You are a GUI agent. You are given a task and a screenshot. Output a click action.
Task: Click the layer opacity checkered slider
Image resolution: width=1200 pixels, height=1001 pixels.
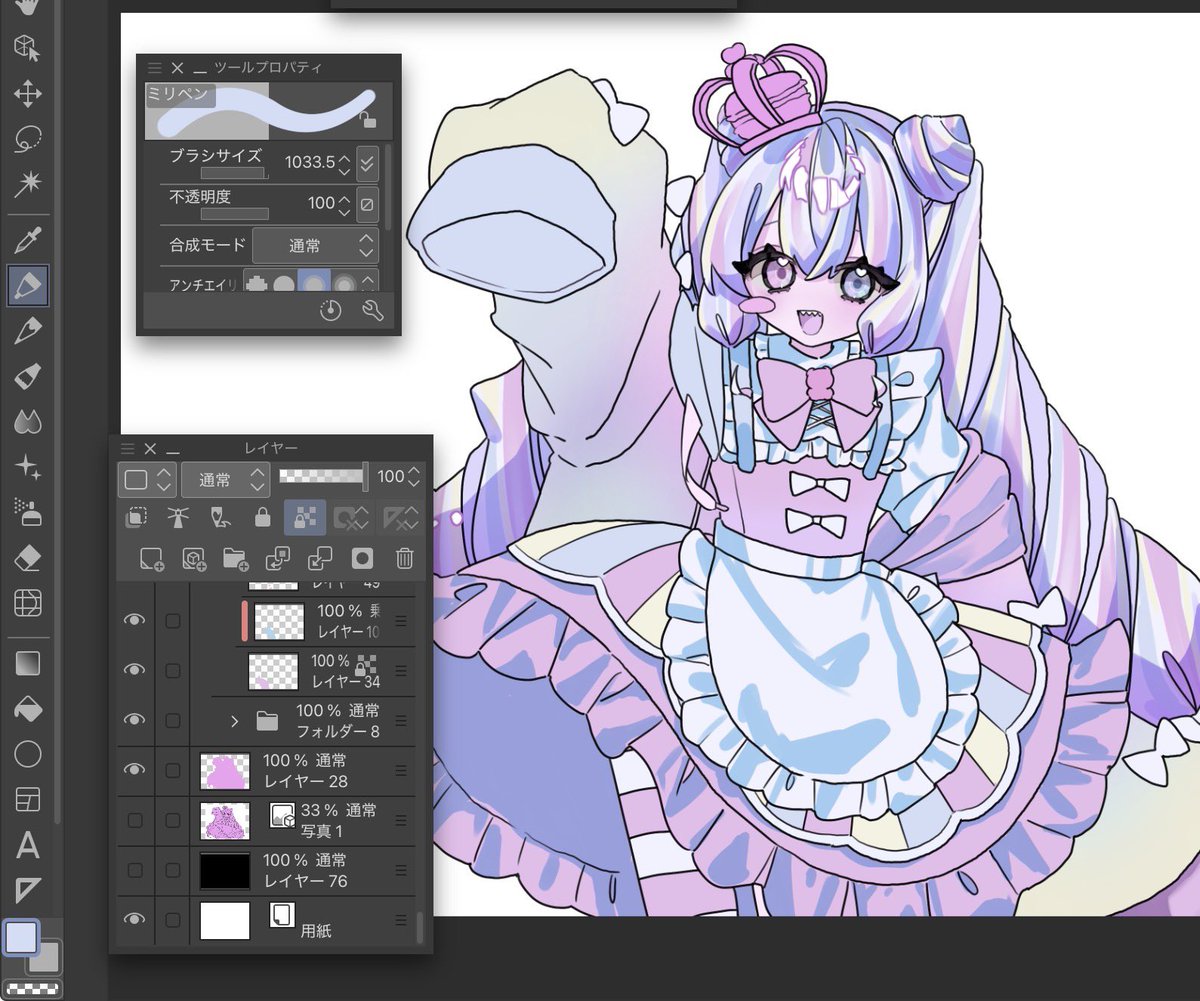click(324, 477)
